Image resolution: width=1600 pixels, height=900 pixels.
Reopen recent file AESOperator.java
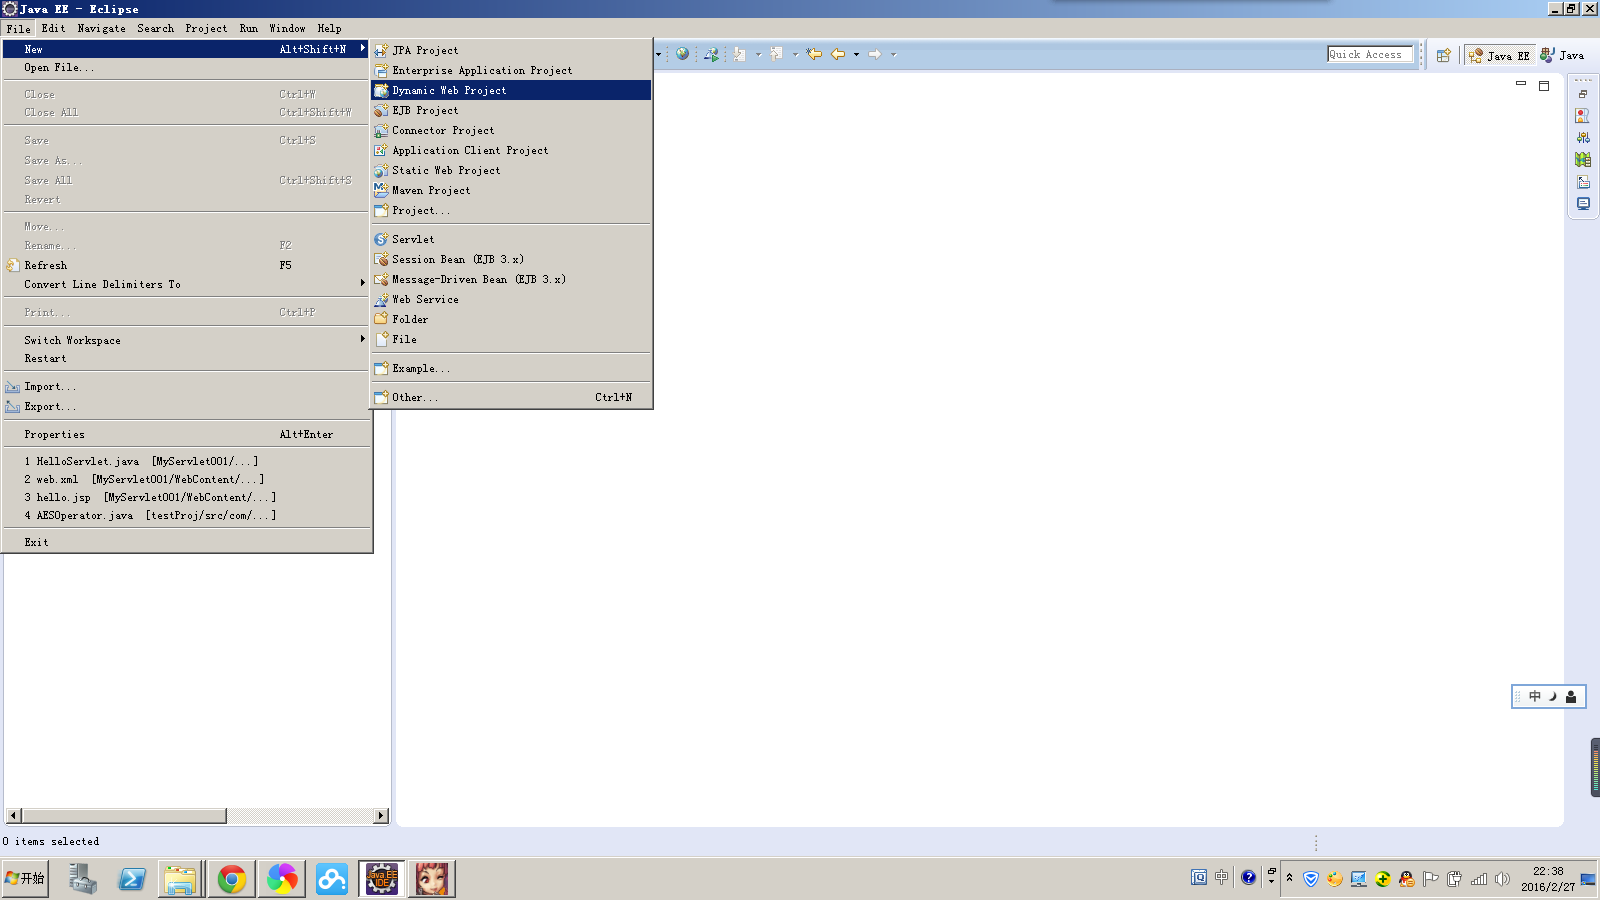(x=187, y=515)
